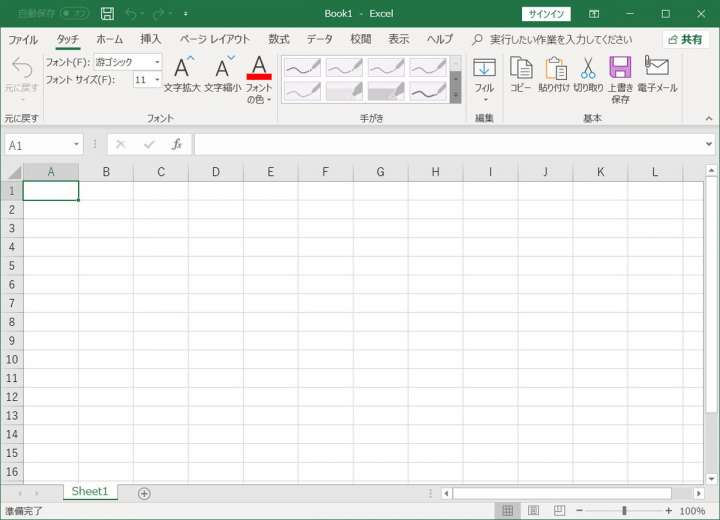720x520 pixels.
Task: Click the fx insert function icon
Action: pyautogui.click(x=177, y=145)
